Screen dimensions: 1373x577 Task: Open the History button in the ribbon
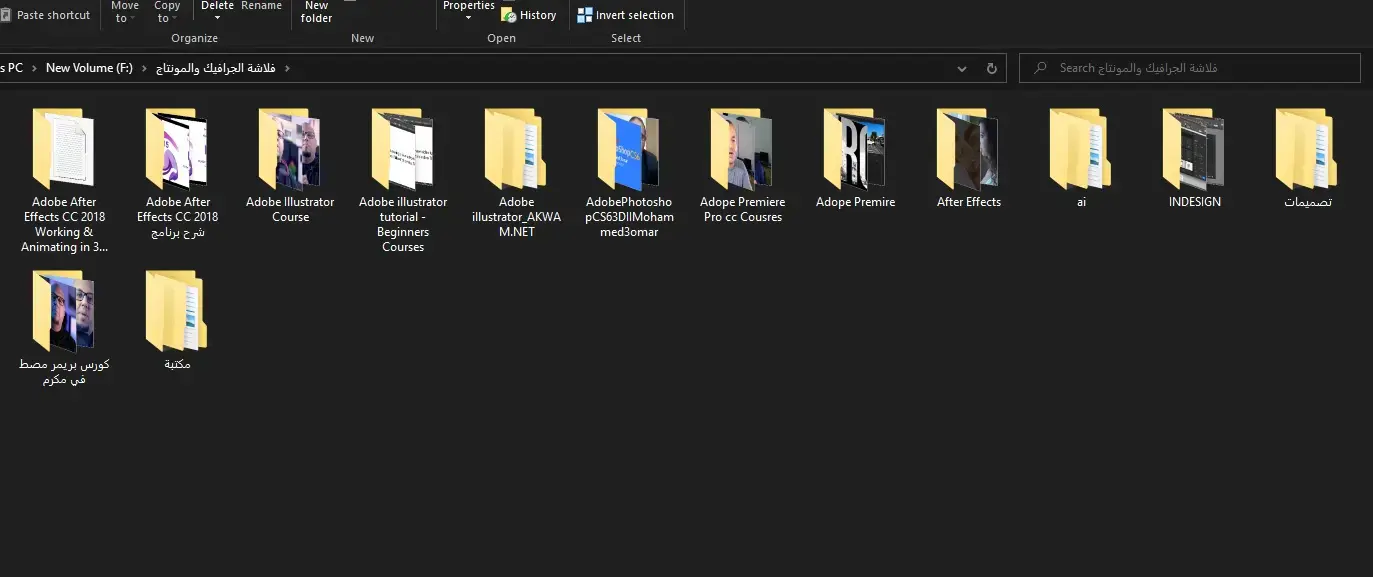click(528, 15)
